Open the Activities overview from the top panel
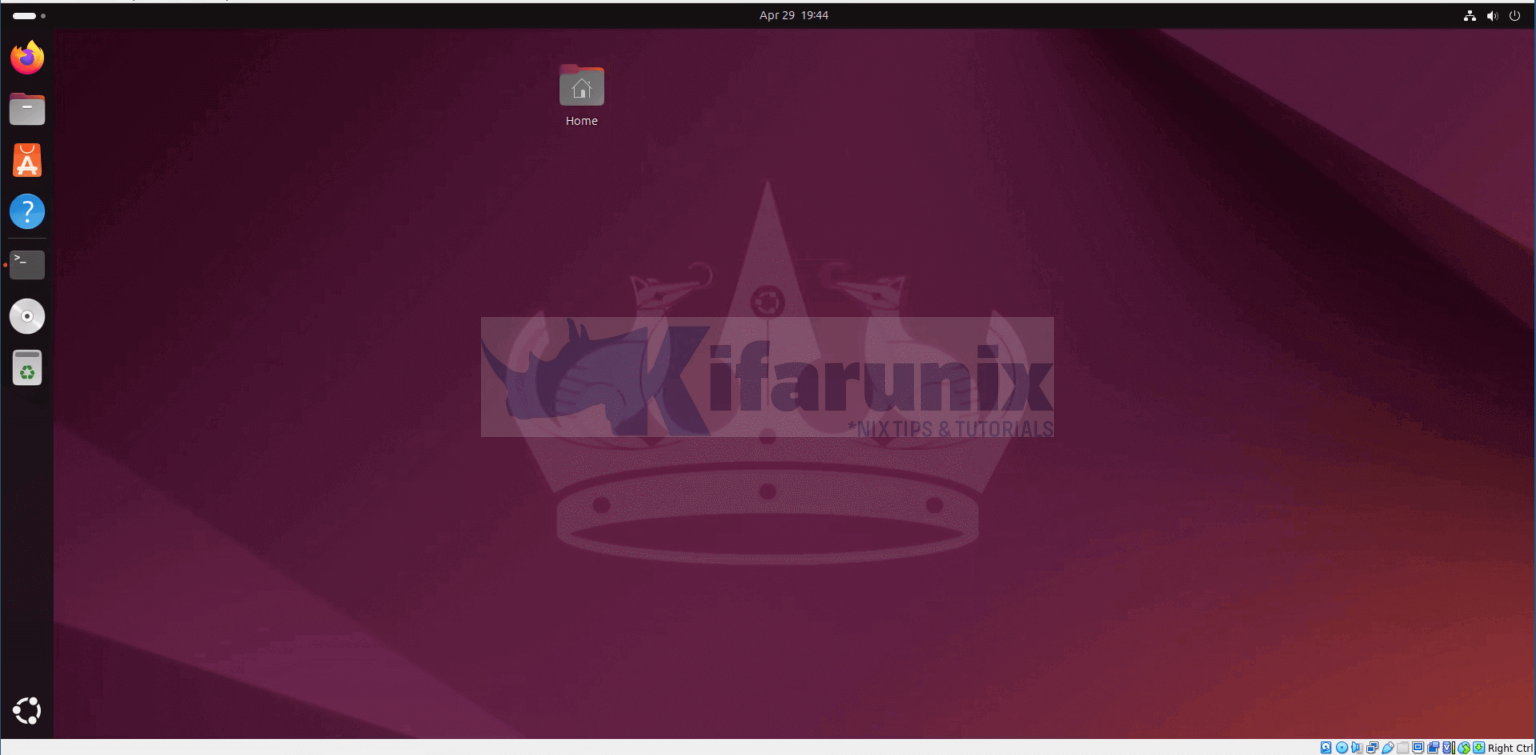Screen dimensions: 1536x755 (23, 15)
